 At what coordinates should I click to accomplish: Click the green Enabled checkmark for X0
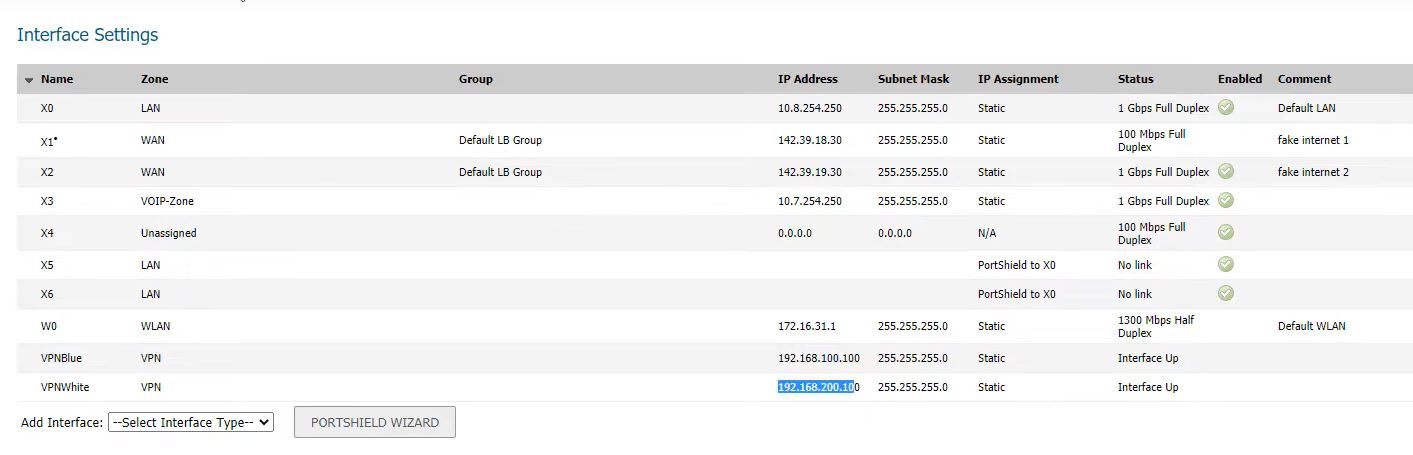click(1225, 107)
